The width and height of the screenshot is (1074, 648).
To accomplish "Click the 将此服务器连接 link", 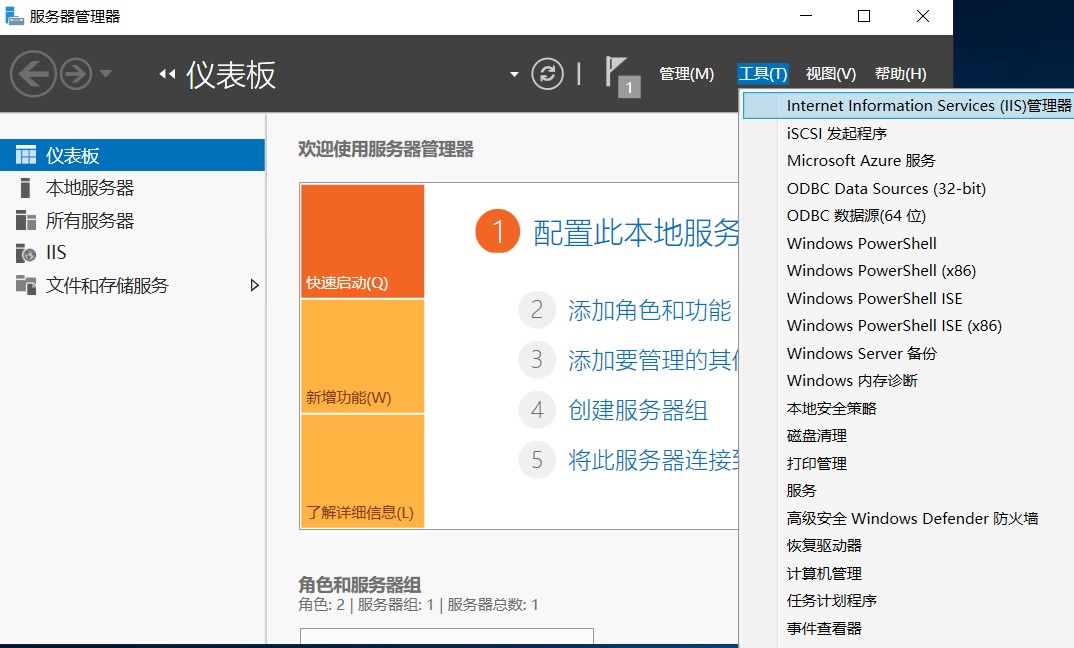I will coord(653,460).
